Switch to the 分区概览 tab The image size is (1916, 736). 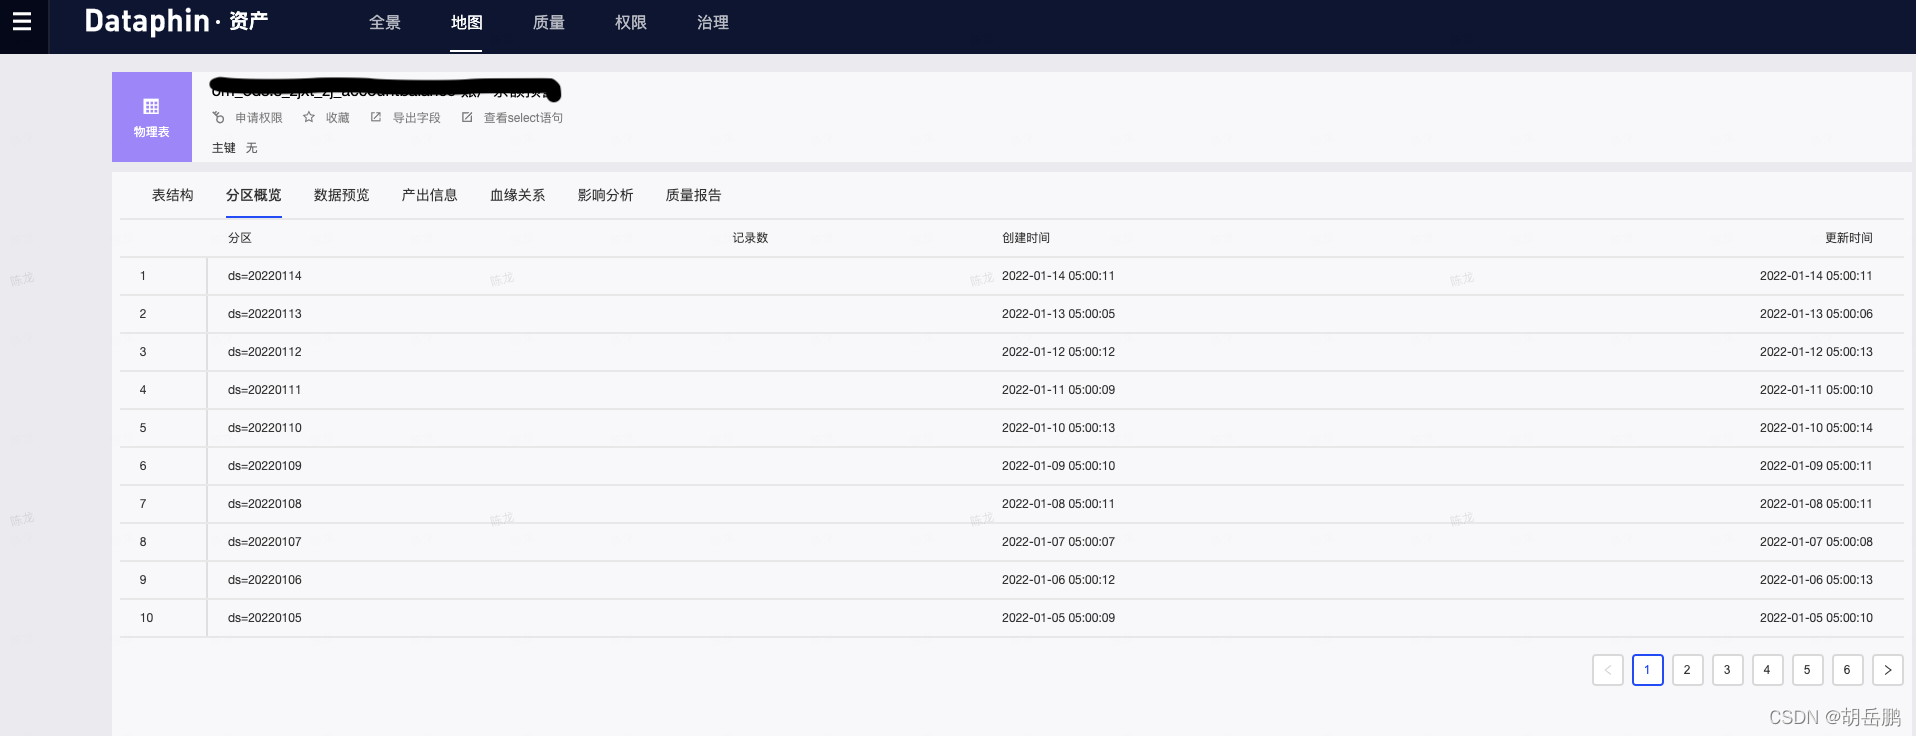coord(254,195)
